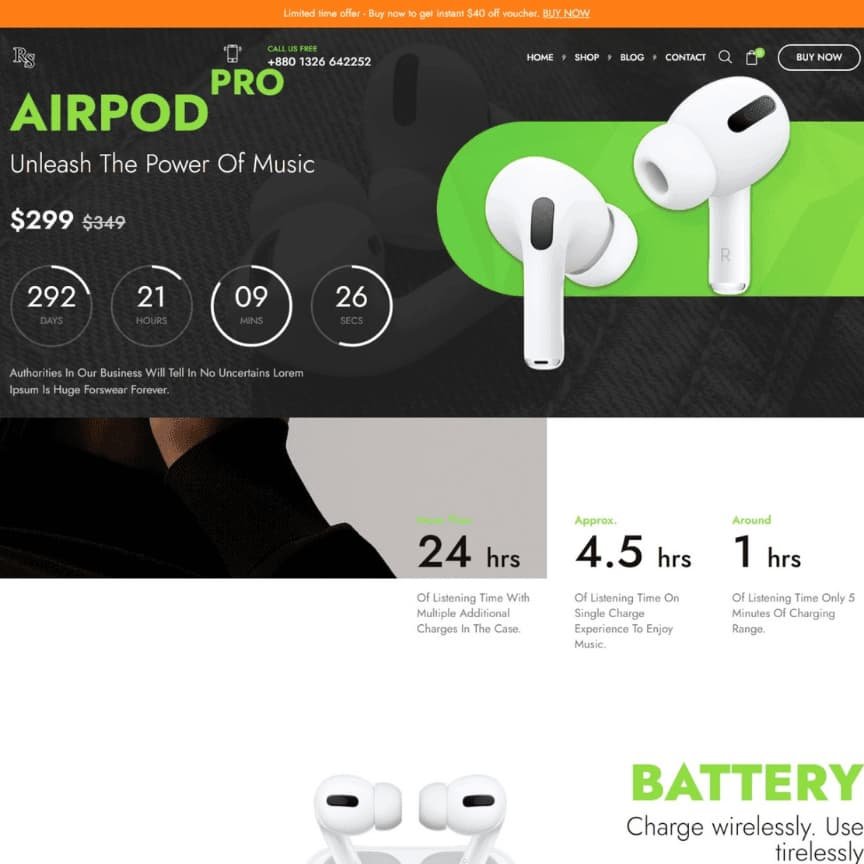The height and width of the screenshot is (864, 864).
Task: Click the arrow separator after Shop
Action: (x=609, y=57)
